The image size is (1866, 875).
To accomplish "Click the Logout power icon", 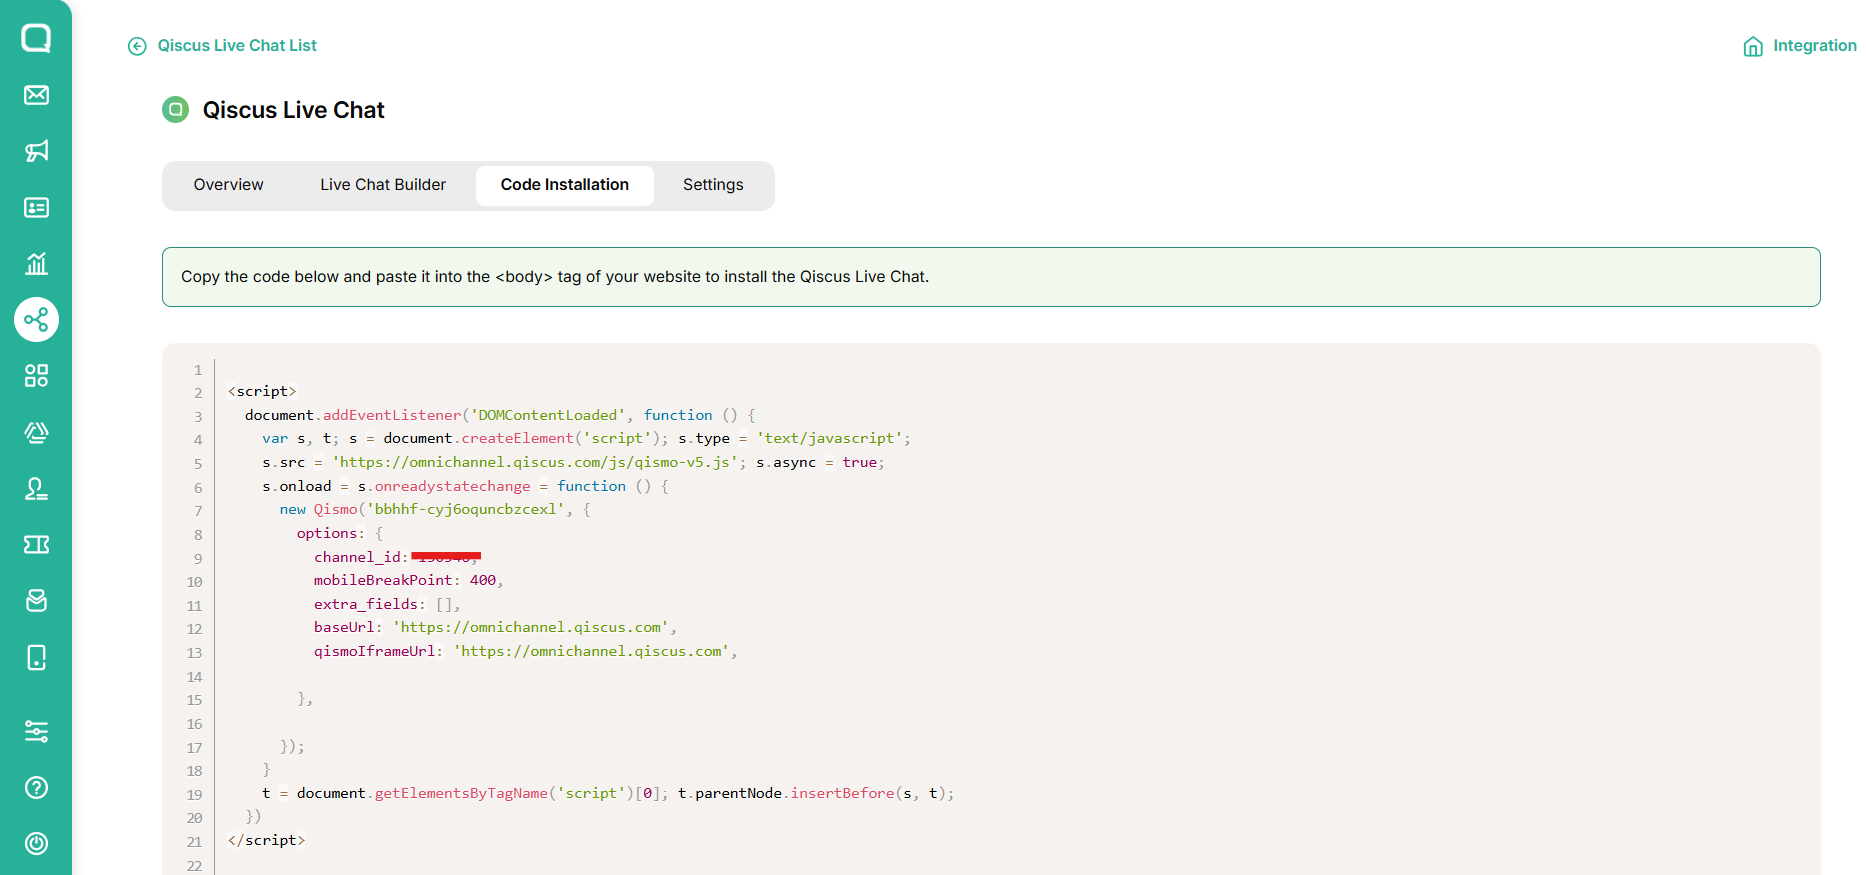I will (36, 844).
